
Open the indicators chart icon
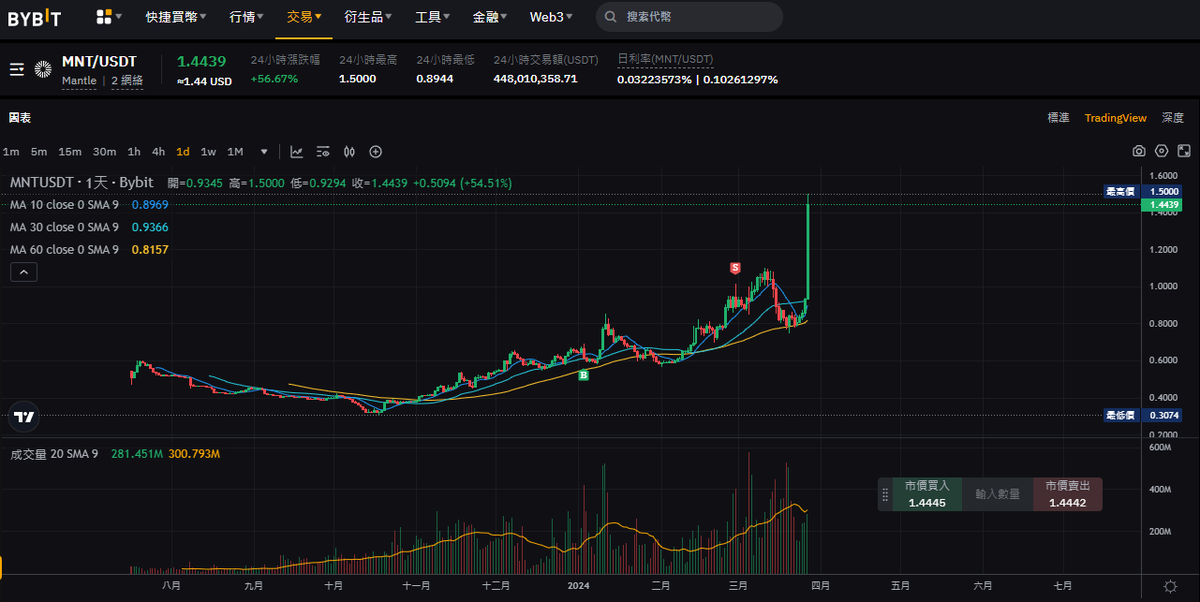tap(297, 152)
